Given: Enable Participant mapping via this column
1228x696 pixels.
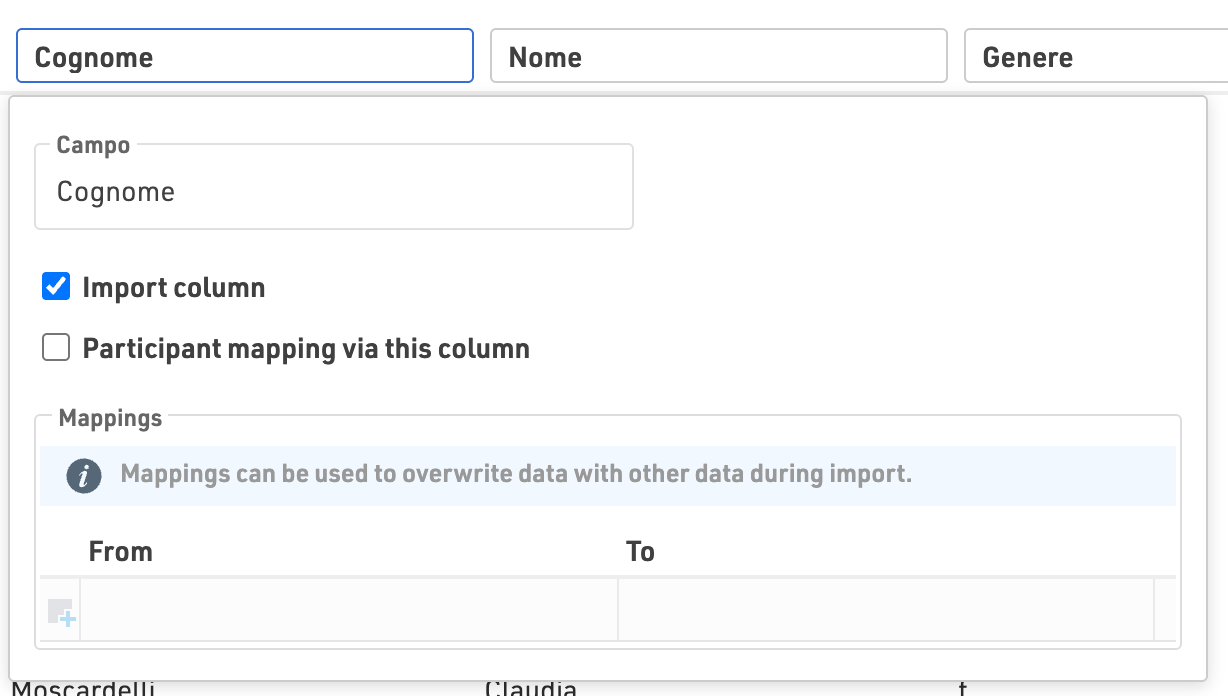Looking at the screenshot, I should tap(56, 348).
